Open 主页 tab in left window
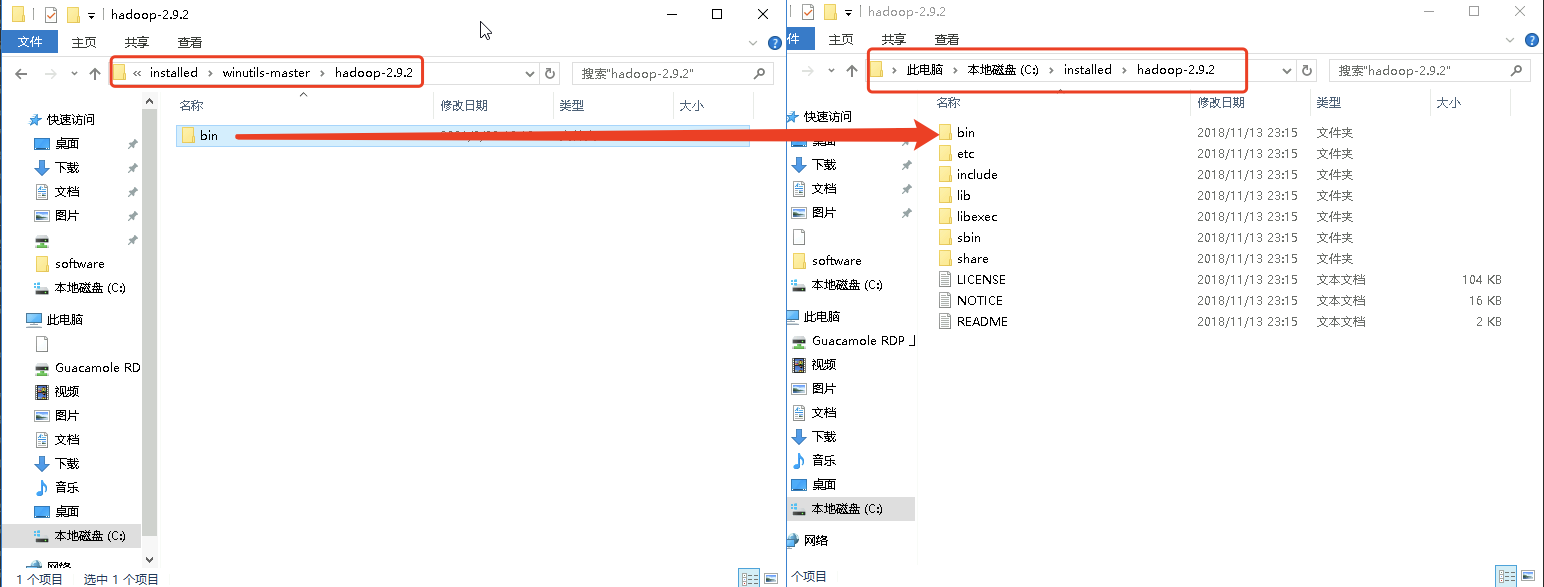This screenshot has height=587, width=1544. (84, 42)
